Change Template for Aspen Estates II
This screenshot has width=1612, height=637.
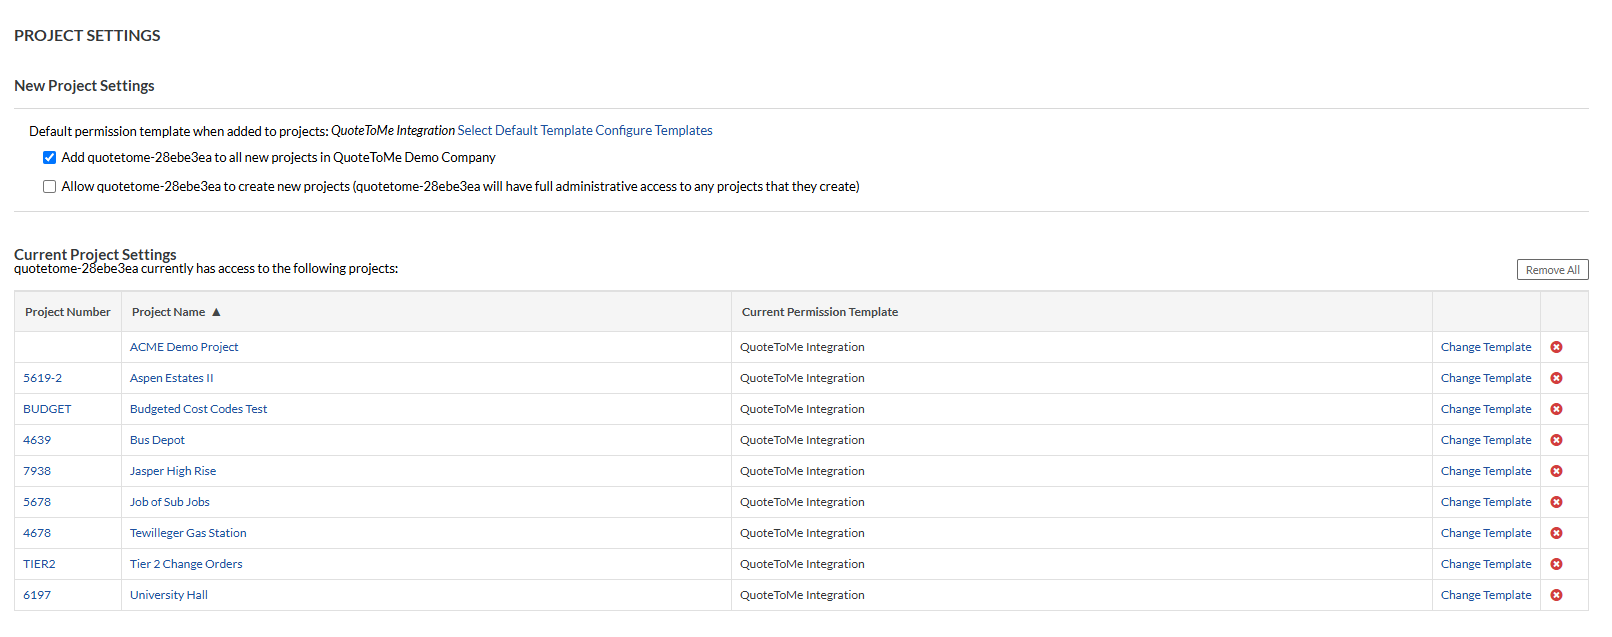[1486, 378]
